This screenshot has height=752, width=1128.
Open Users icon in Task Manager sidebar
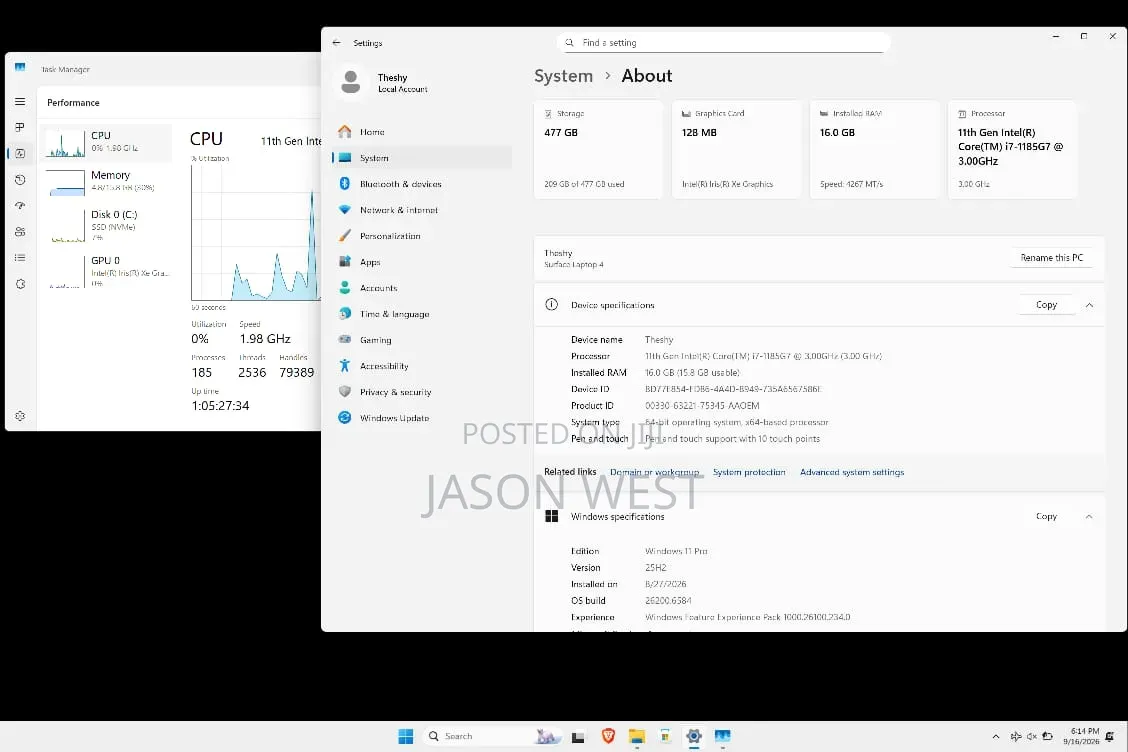pyautogui.click(x=20, y=232)
